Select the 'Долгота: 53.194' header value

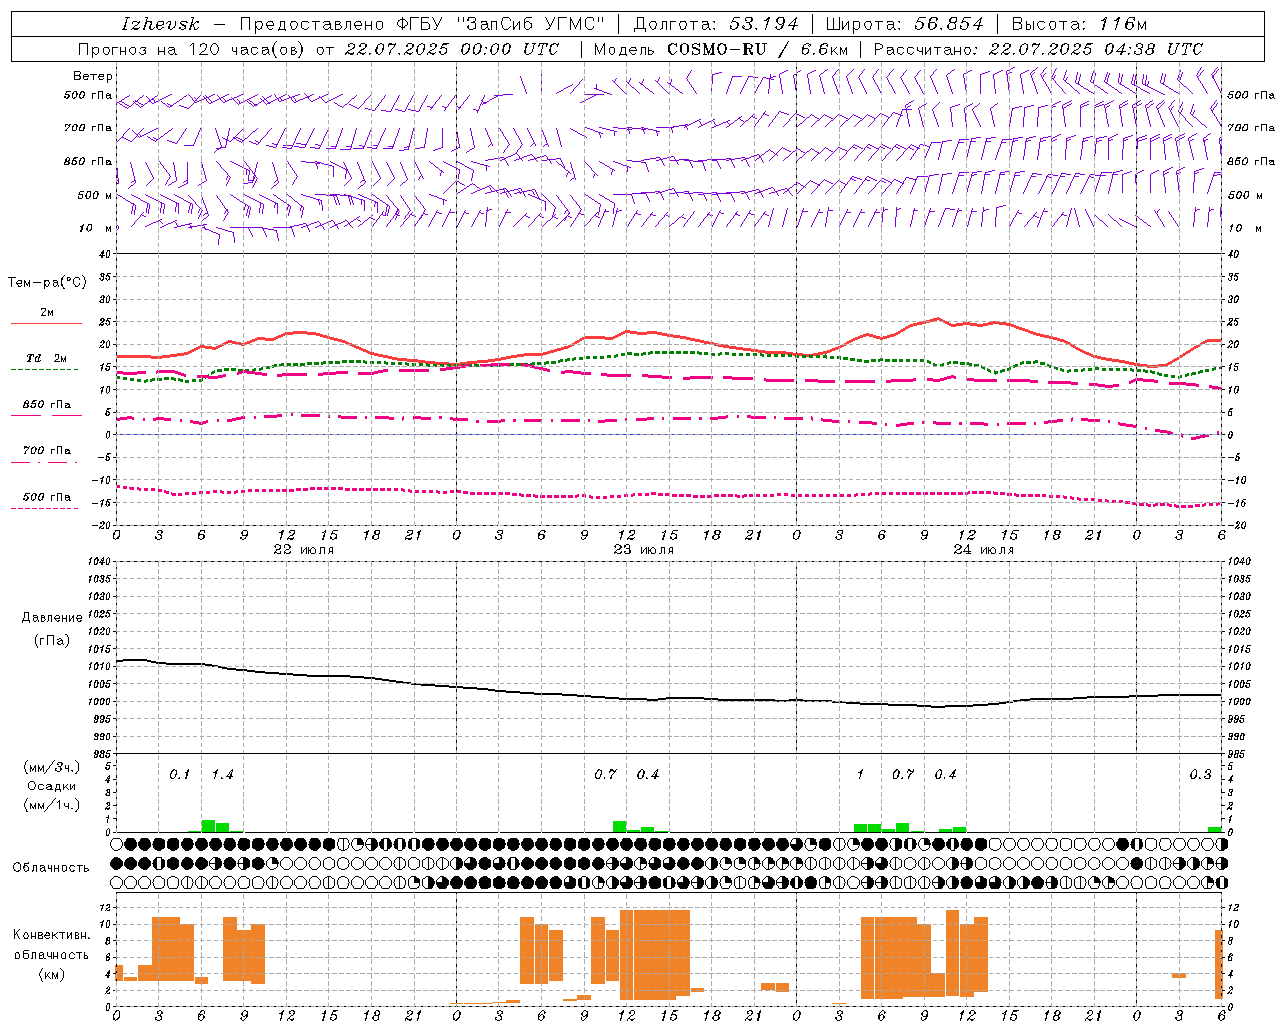pyautogui.click(x=716, y=24)
